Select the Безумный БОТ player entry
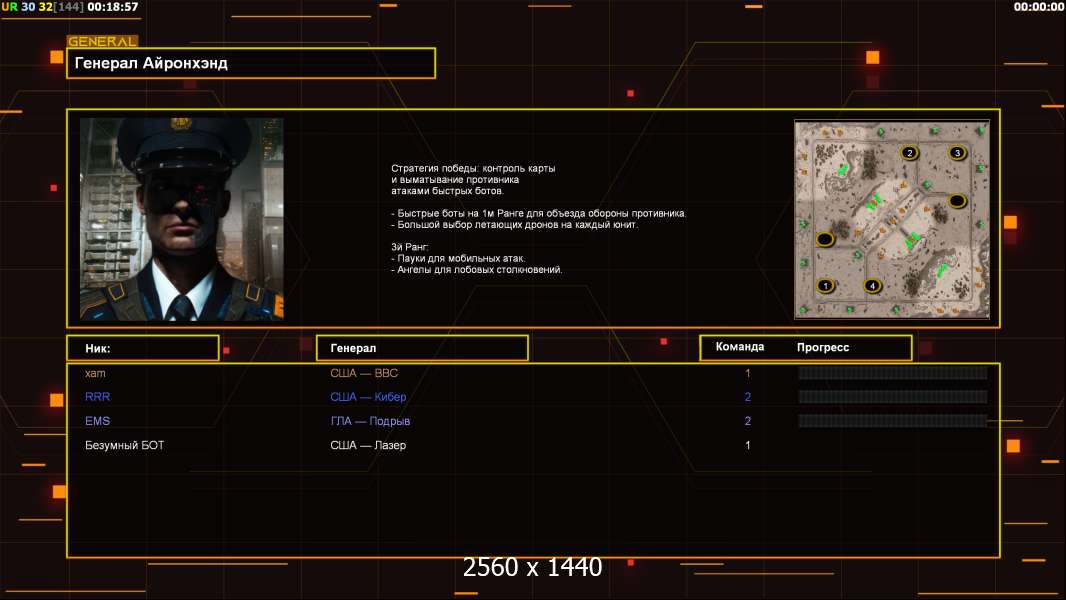Screen dimensions: 1066x600 click(124, 445)
